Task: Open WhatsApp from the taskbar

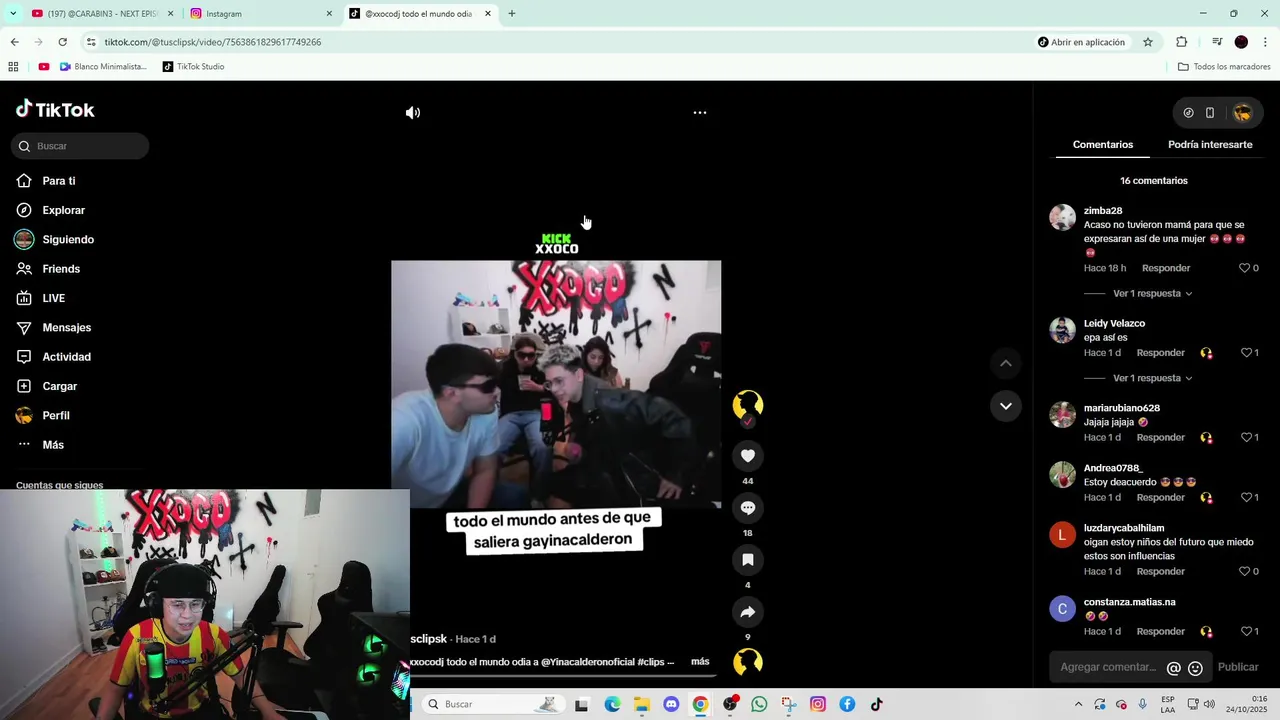Action: coord(759,704)
